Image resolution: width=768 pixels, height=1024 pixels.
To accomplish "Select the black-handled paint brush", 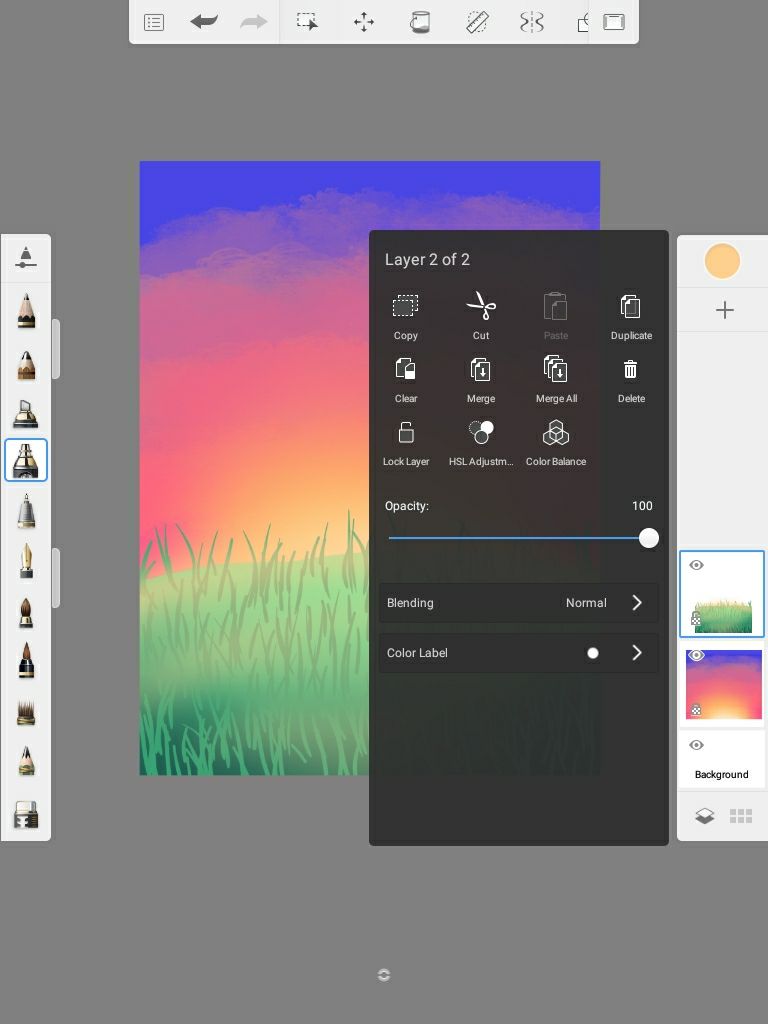I will [26, 661].
